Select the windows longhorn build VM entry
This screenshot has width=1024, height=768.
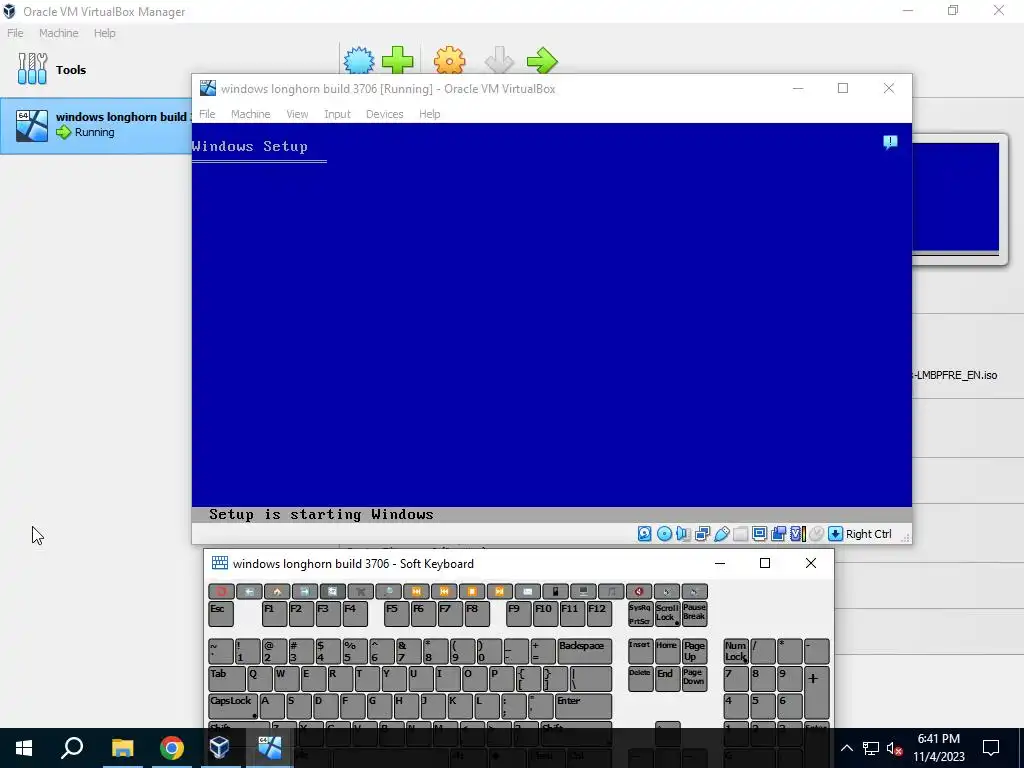point(96,125)
